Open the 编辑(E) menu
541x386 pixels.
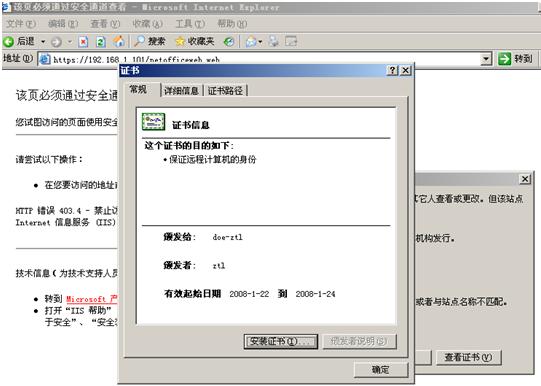point(63,24)
